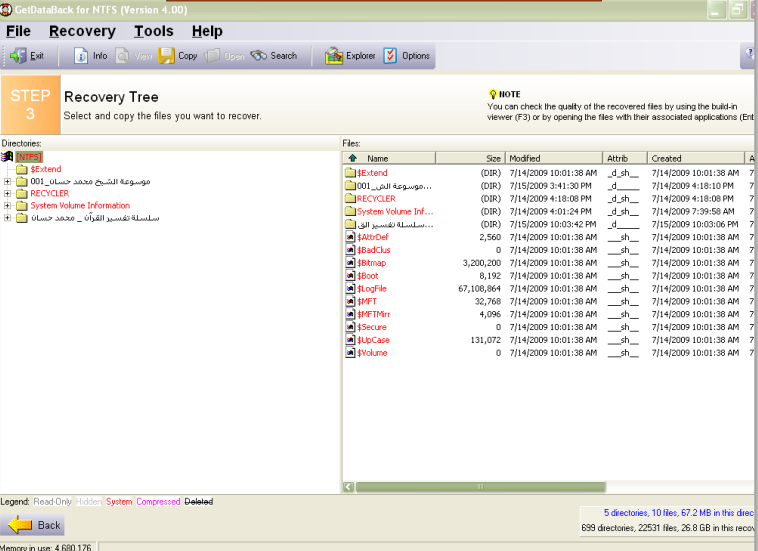Select the $LogFile file name
This screenshot has height=551, width=758.
click(372, 289)
